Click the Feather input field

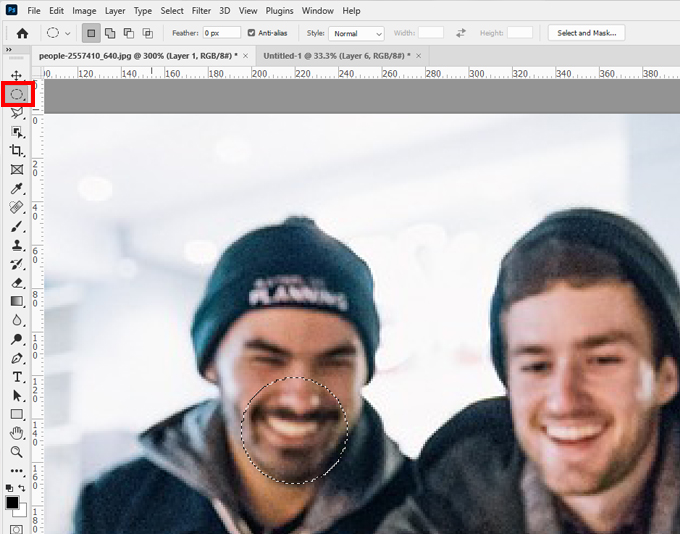point(222,33)
